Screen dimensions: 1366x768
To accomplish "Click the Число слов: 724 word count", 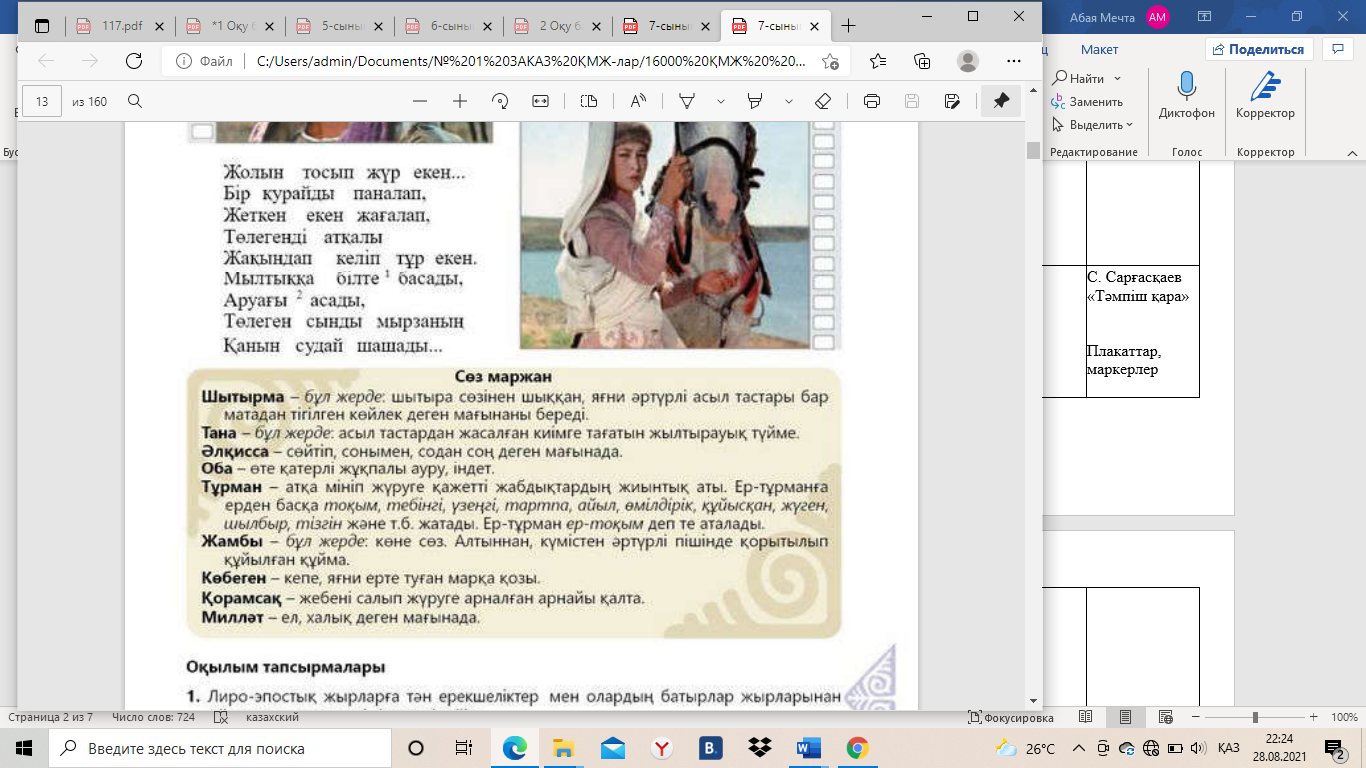I will tap(153, 718).
